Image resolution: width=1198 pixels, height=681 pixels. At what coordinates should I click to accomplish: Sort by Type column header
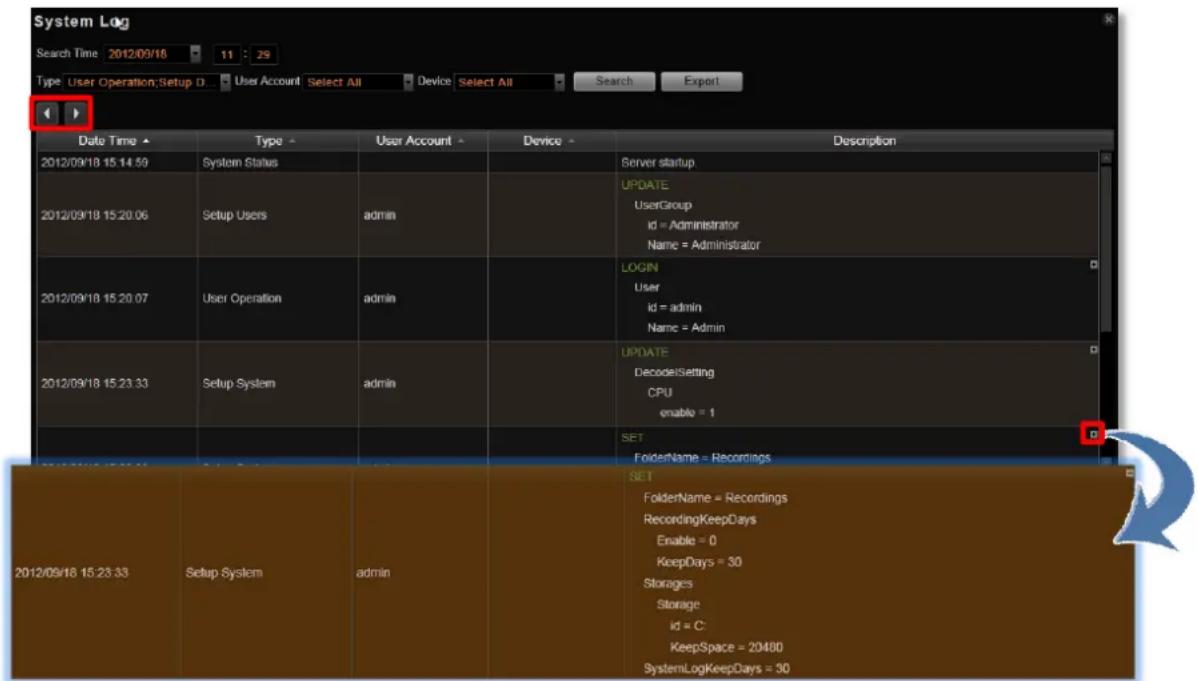pos(276,141)
